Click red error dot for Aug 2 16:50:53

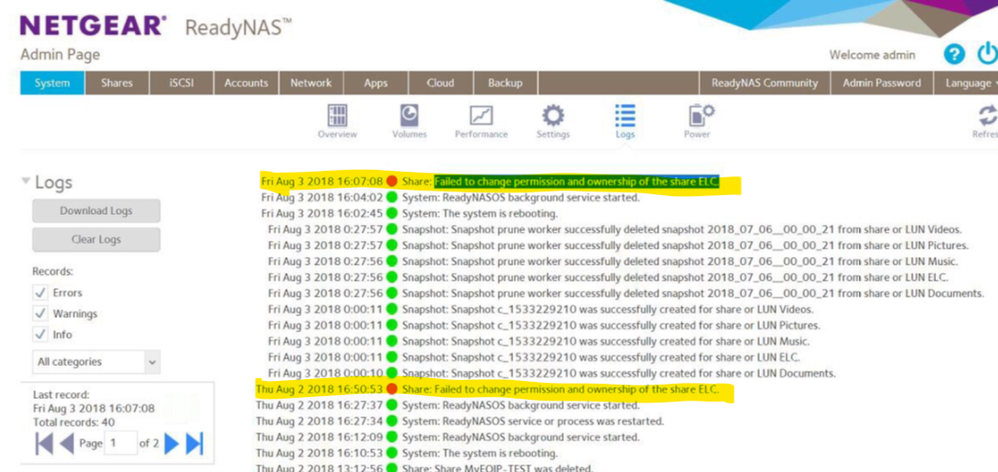click(391, 389)
